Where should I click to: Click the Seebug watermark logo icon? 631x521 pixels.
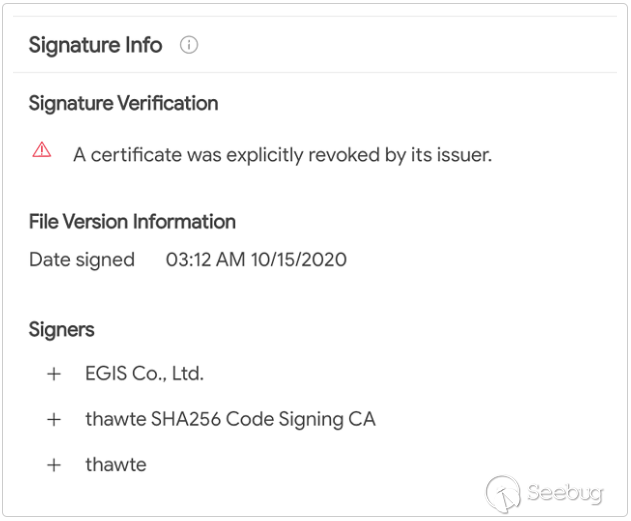(x=504, y=493)
